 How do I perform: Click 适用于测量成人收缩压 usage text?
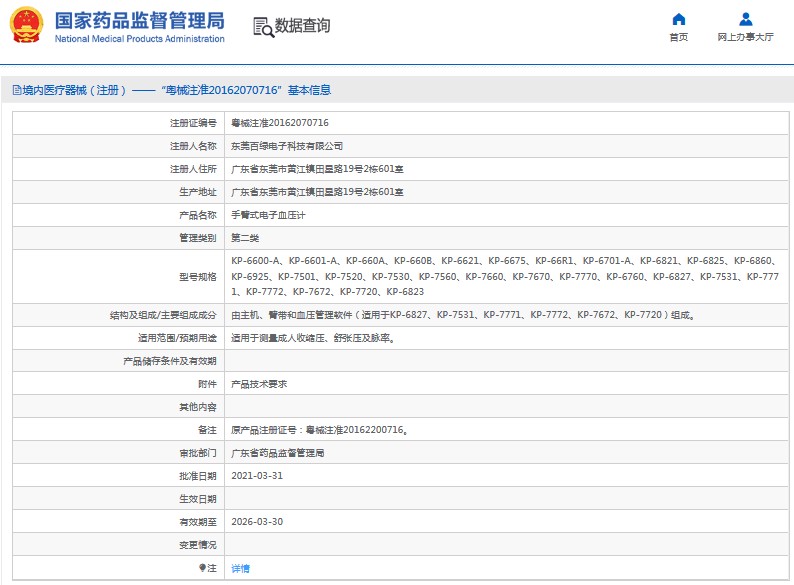tap(313, 338)
